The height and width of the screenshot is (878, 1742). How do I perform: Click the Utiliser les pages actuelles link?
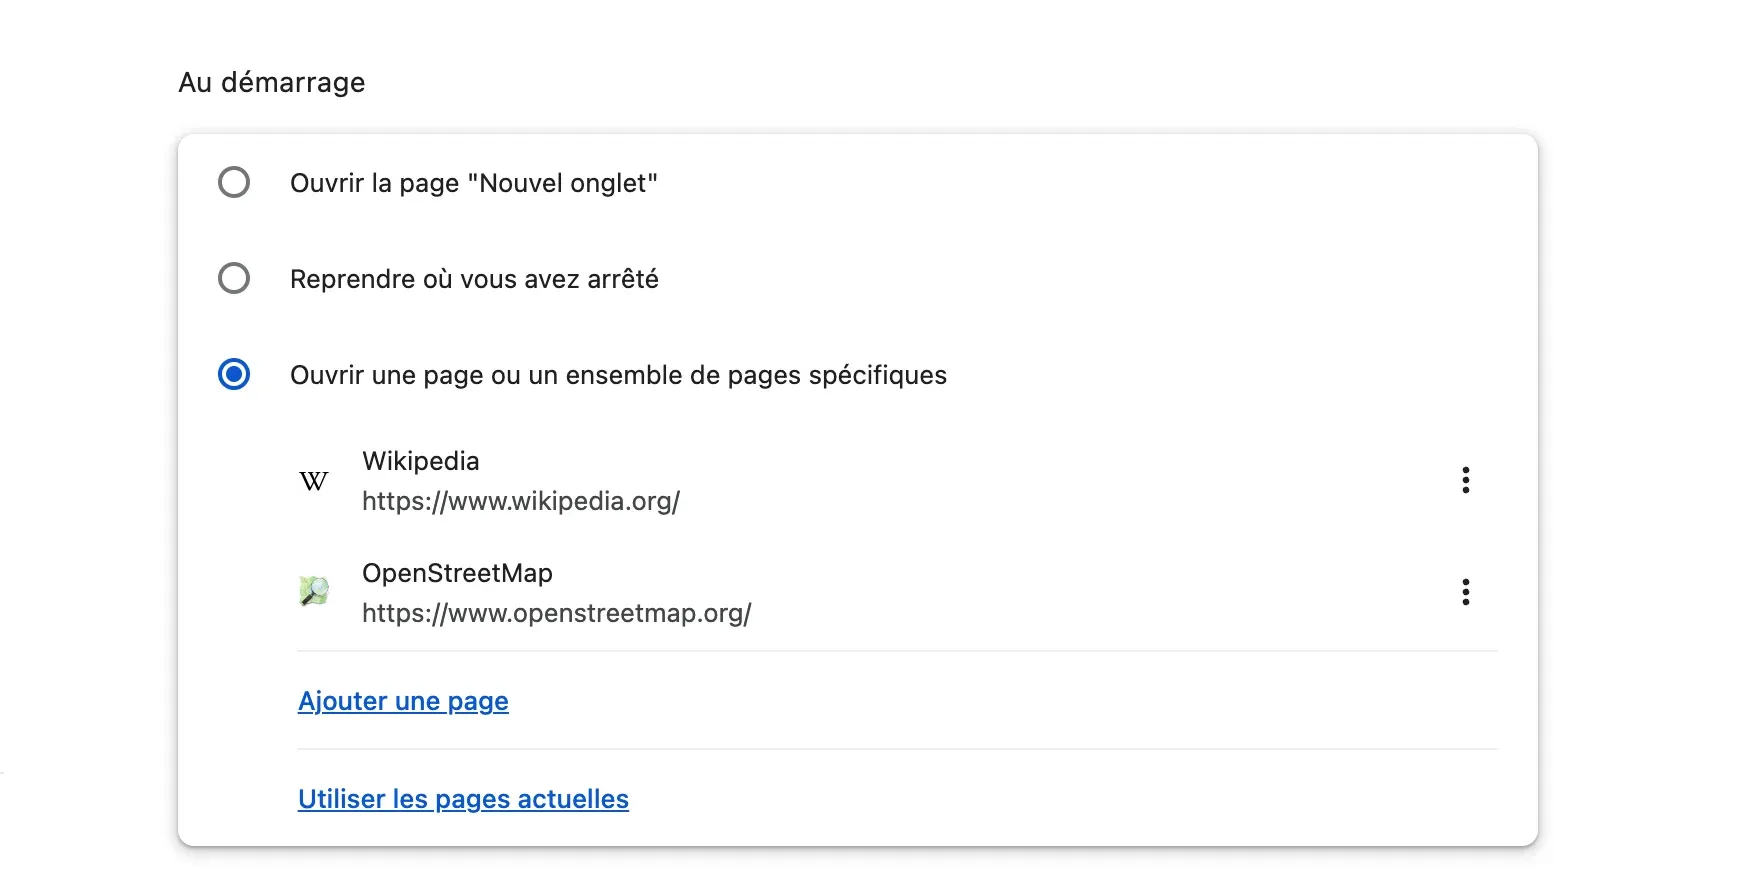pos(463,799)
